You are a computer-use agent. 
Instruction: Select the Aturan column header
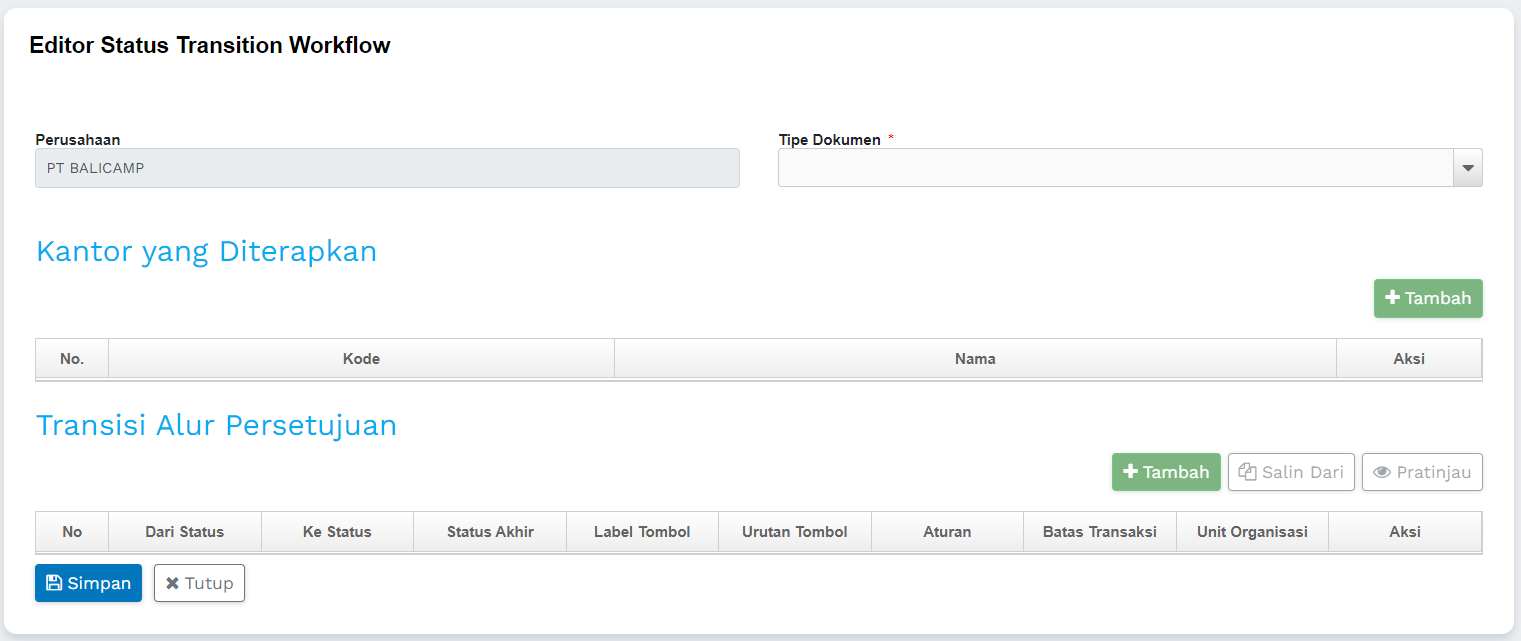947,532
